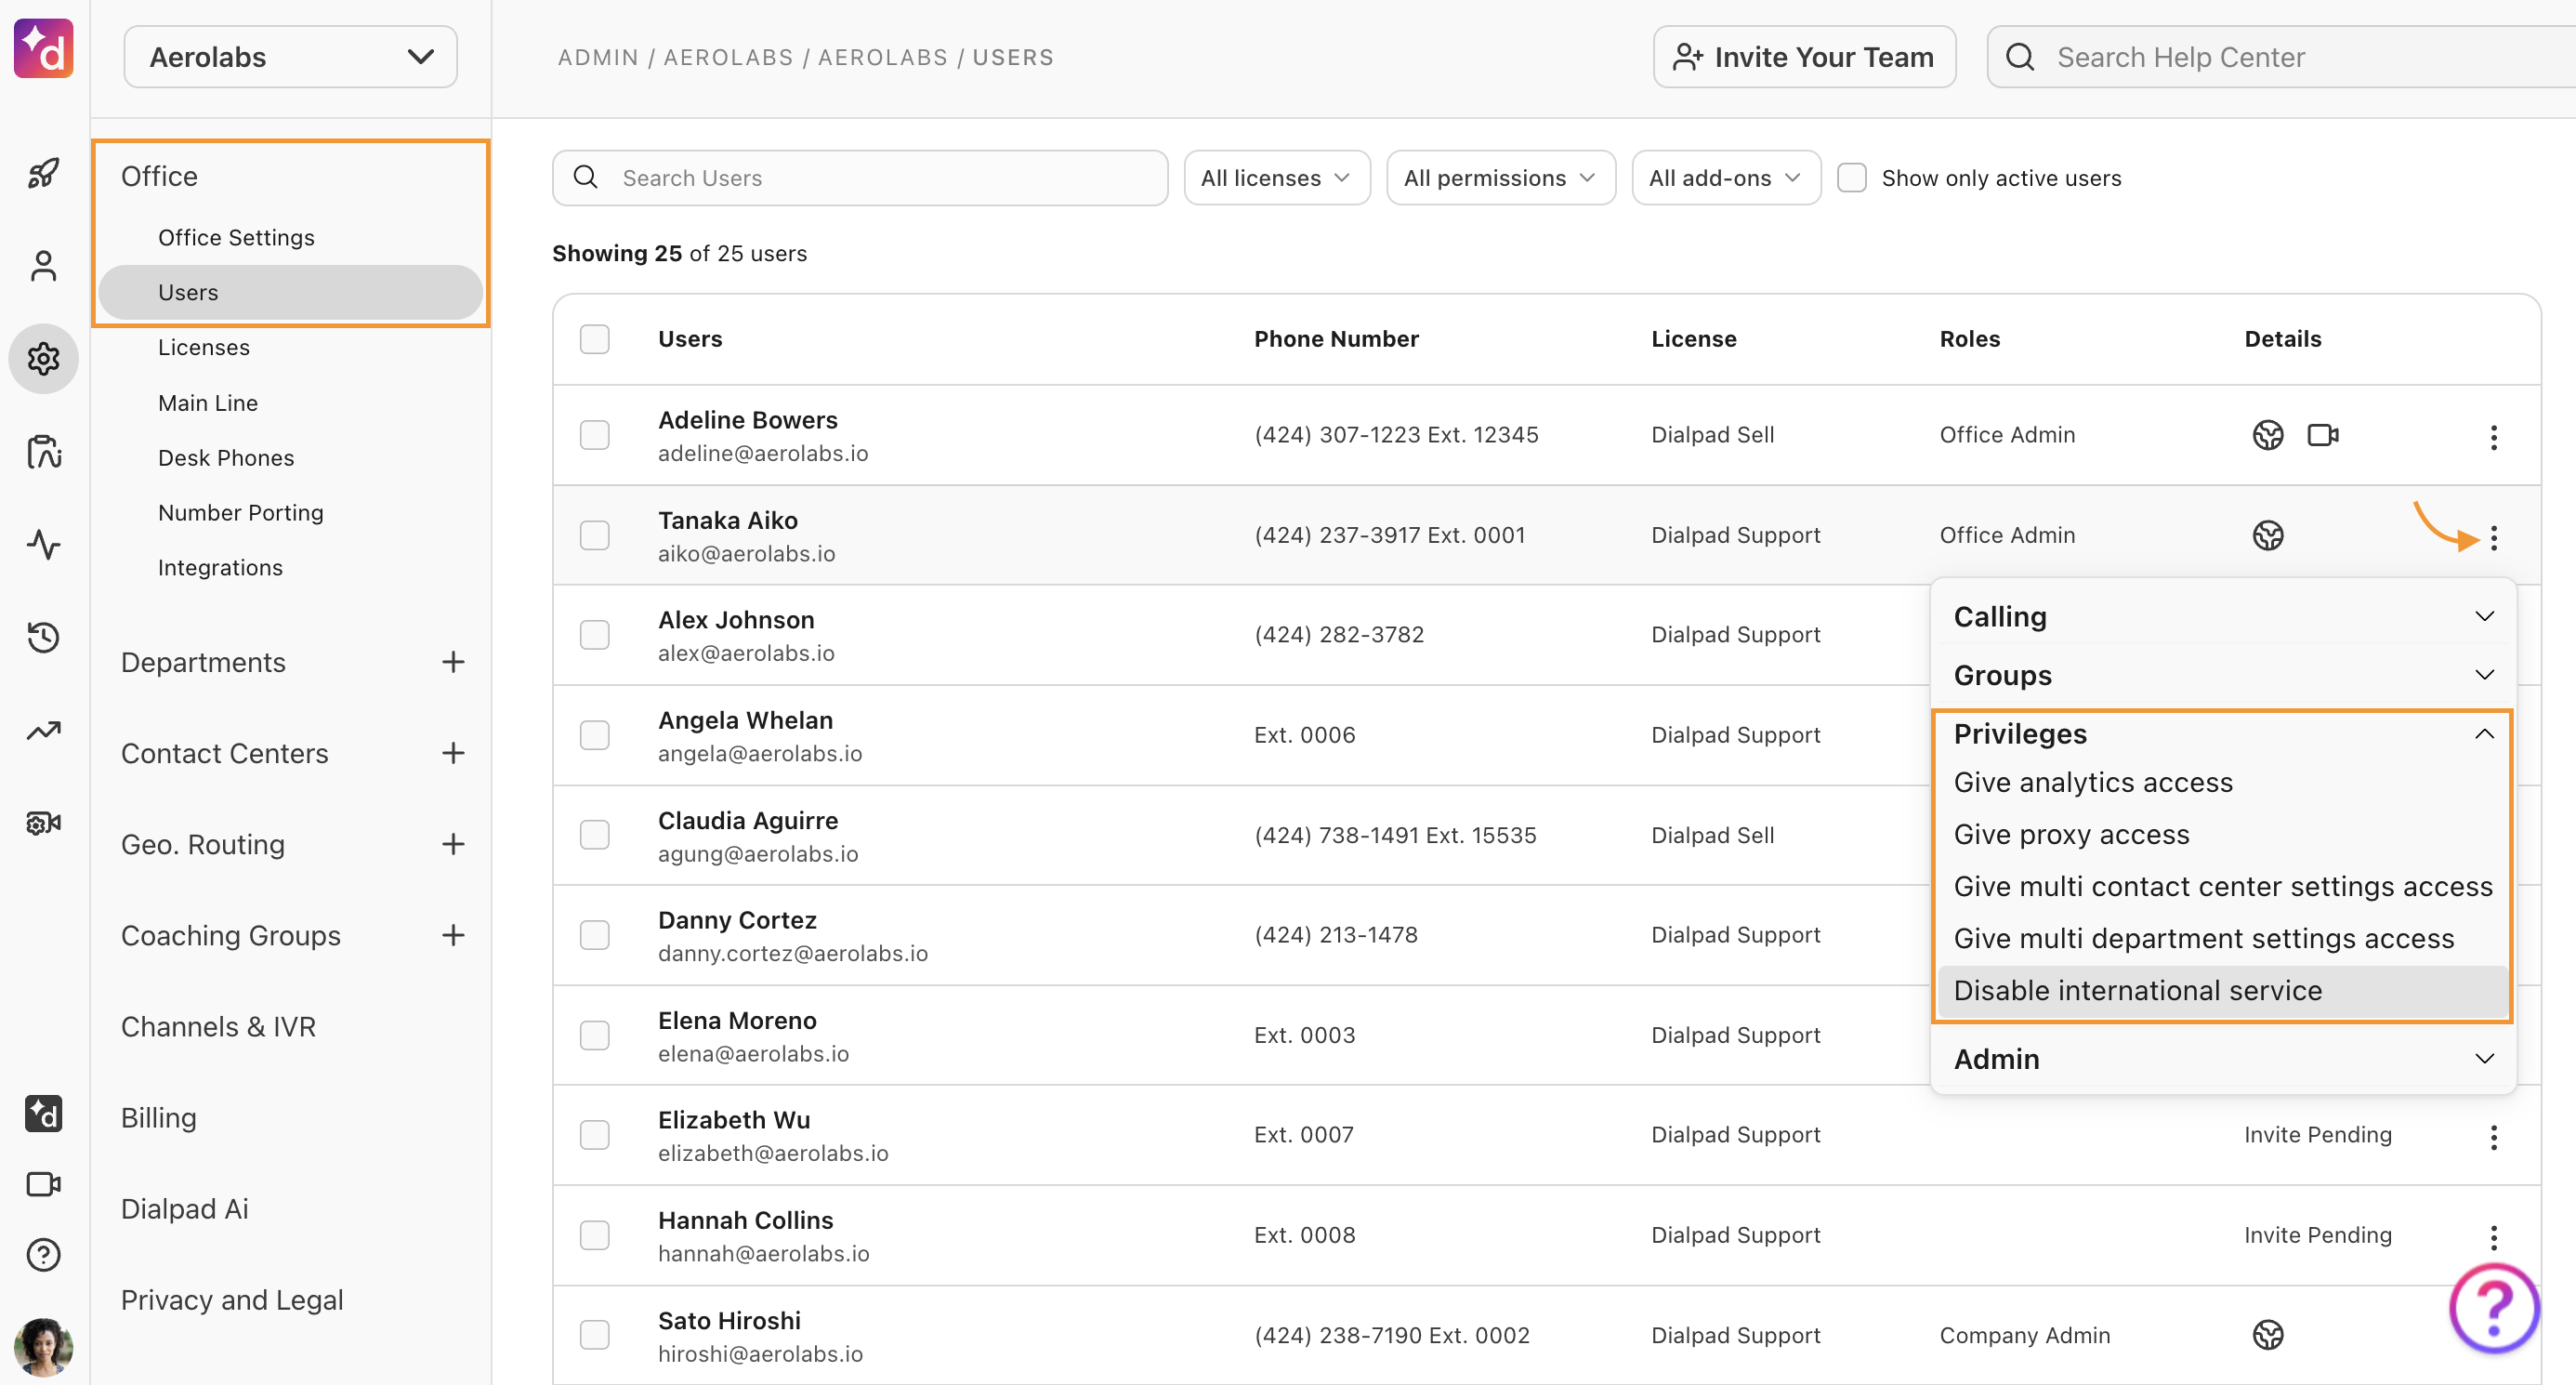Check the box for Tanaka Aiko
2576x1385 pixels.
594,535
